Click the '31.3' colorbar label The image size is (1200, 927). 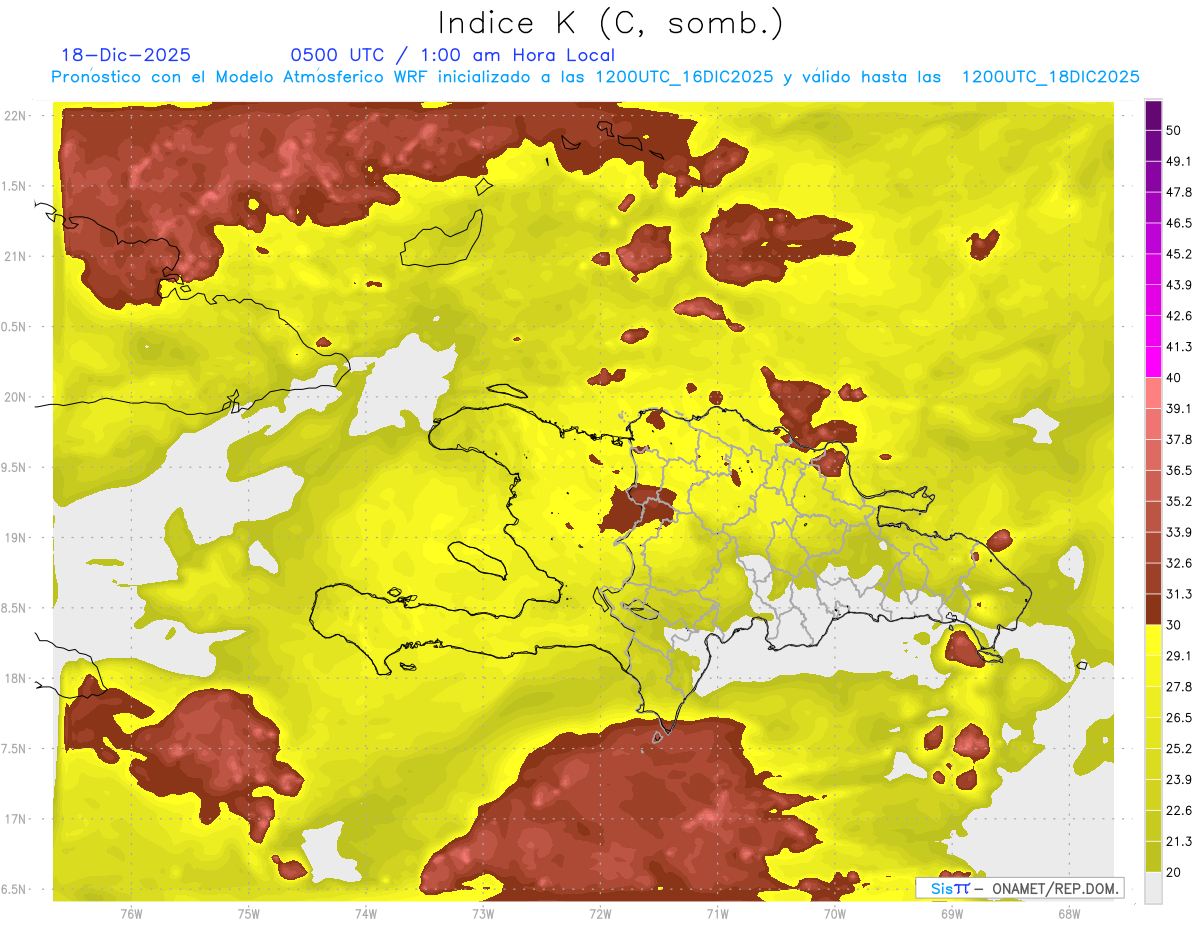coord(1179,594)
